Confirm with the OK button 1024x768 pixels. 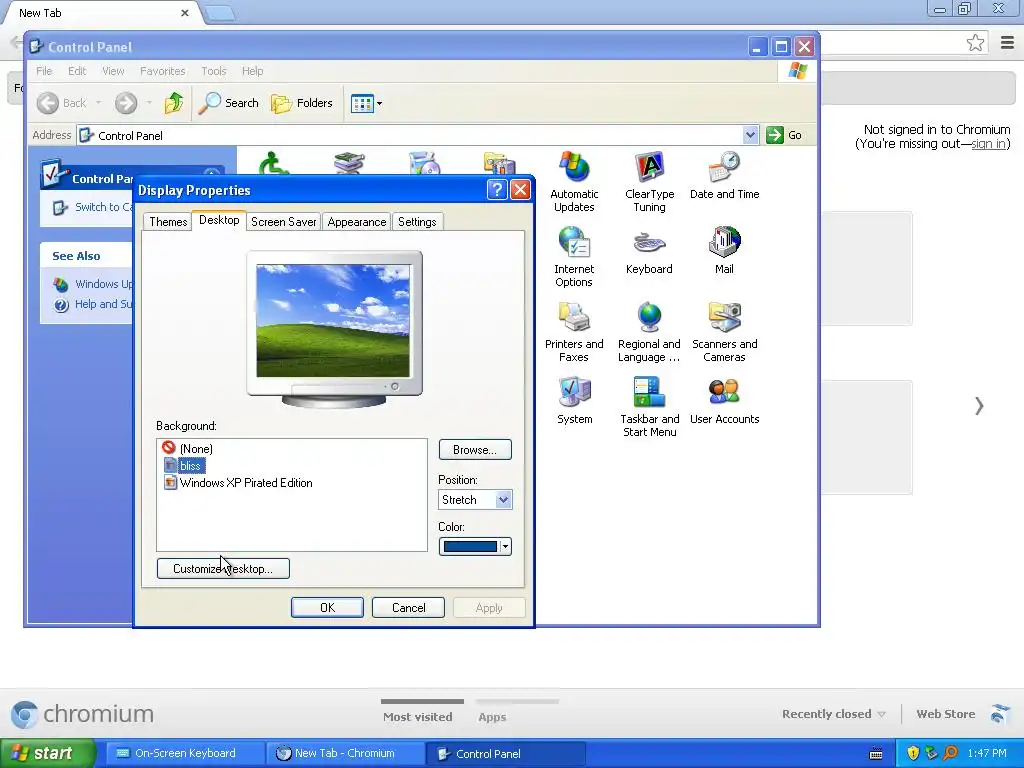click(327, 607)
